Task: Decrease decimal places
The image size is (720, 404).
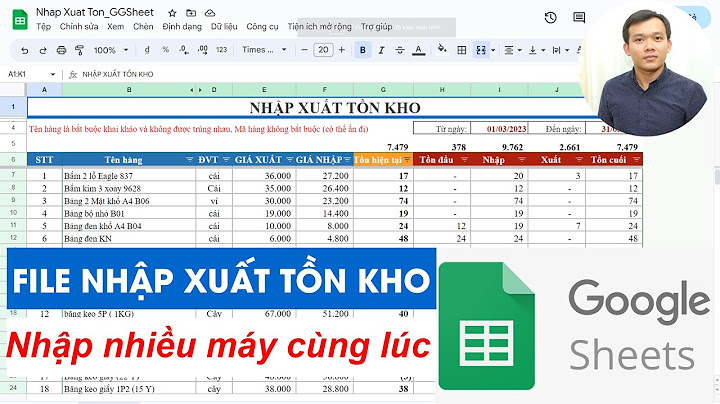Action: [x=184, y=50]
